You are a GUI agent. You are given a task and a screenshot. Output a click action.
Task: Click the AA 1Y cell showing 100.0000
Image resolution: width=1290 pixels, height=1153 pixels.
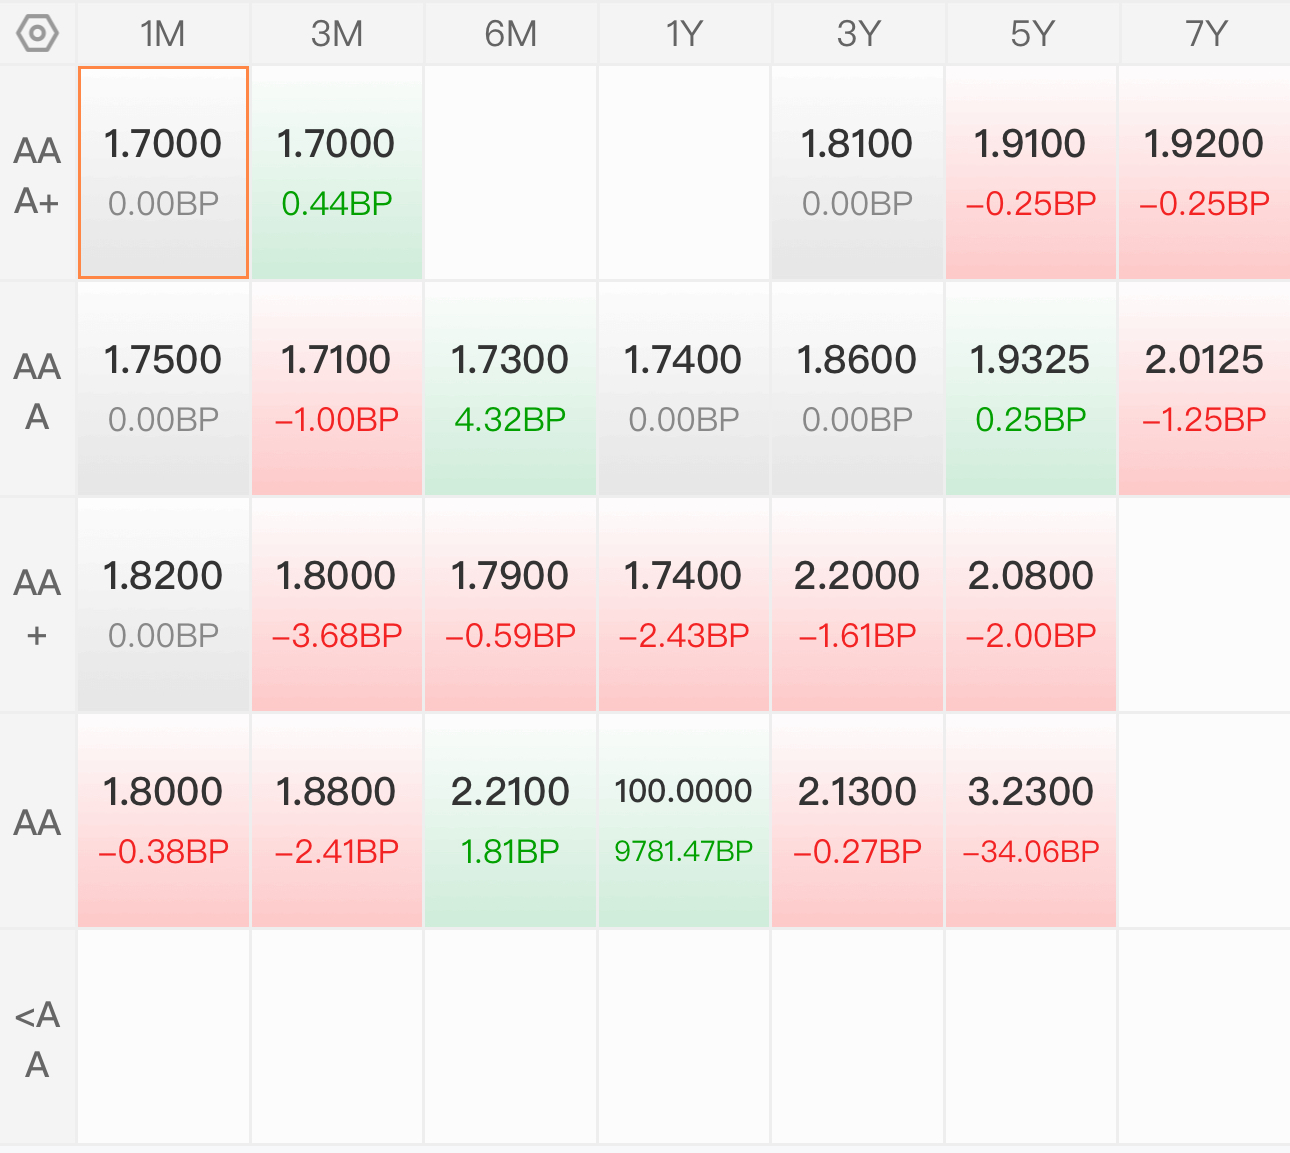coord(684,820)
